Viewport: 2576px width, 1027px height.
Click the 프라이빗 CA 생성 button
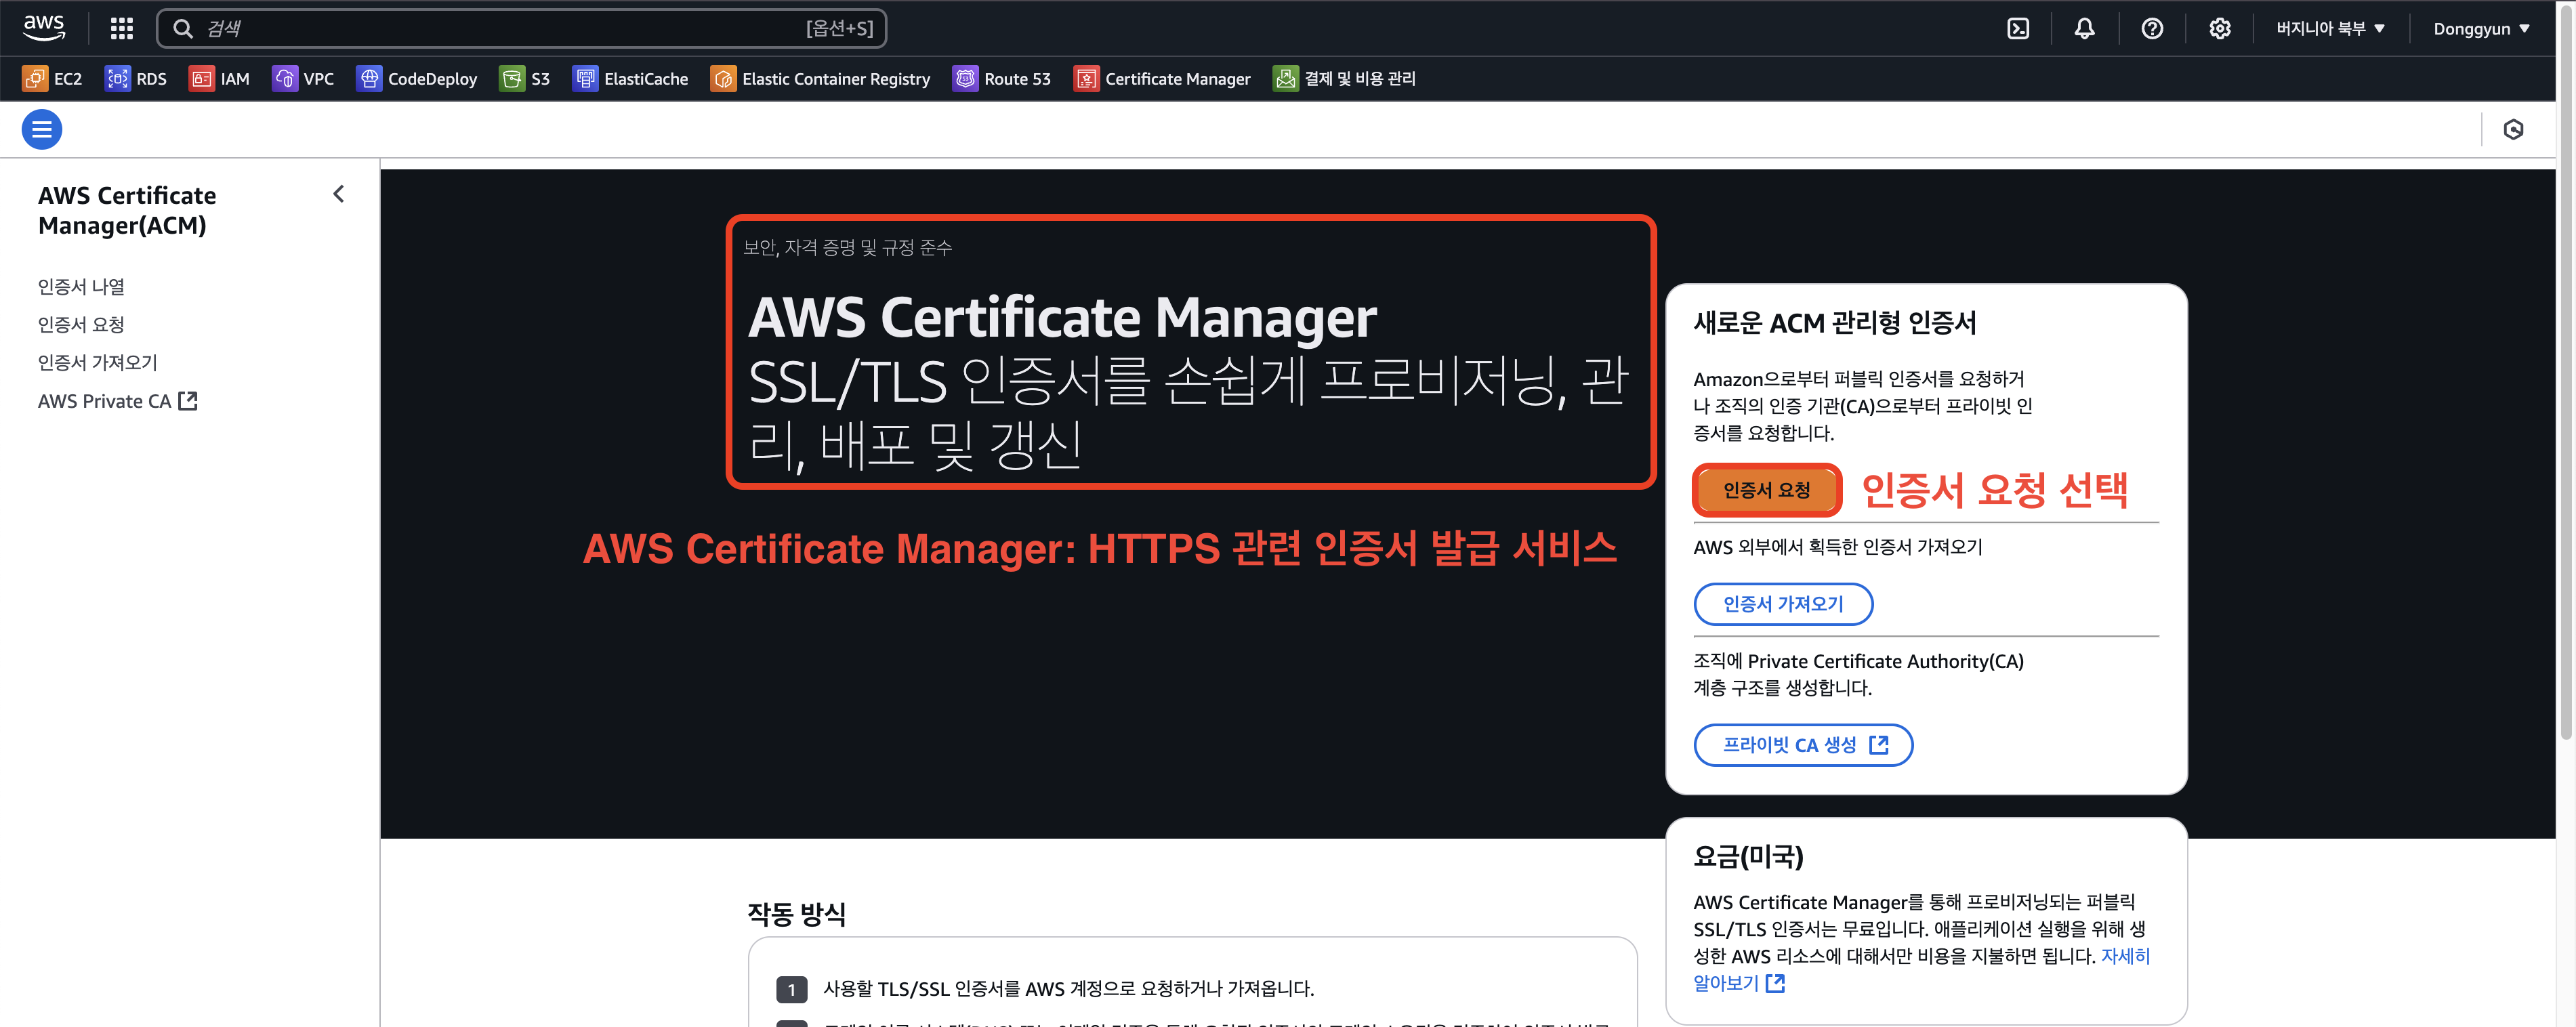1802,745
